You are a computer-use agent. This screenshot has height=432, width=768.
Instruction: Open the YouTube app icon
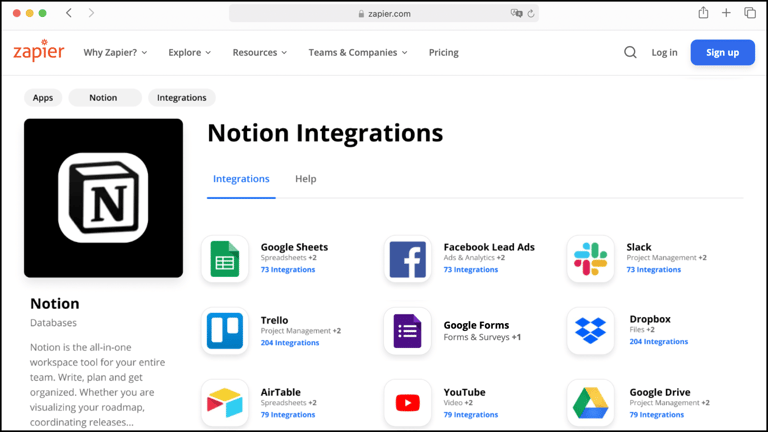408,403
